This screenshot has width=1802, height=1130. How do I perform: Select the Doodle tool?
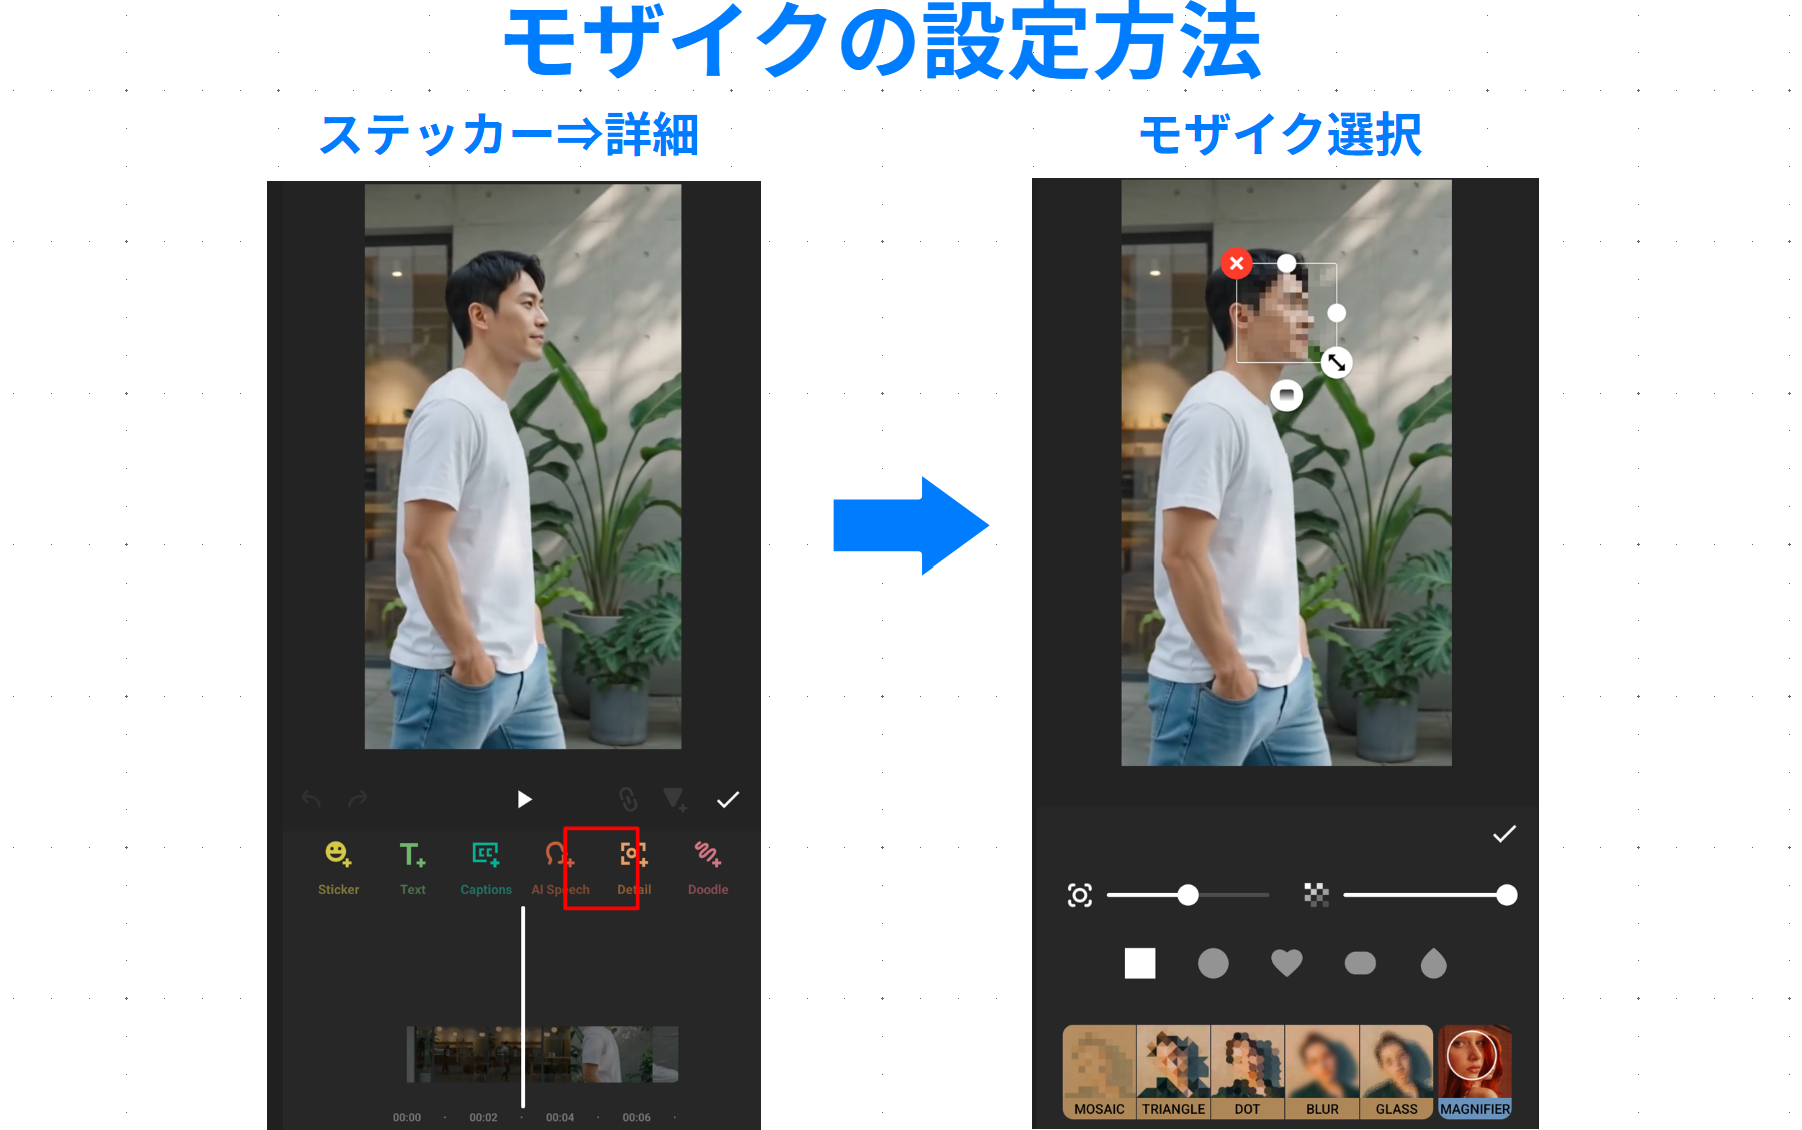coord(707,867)
